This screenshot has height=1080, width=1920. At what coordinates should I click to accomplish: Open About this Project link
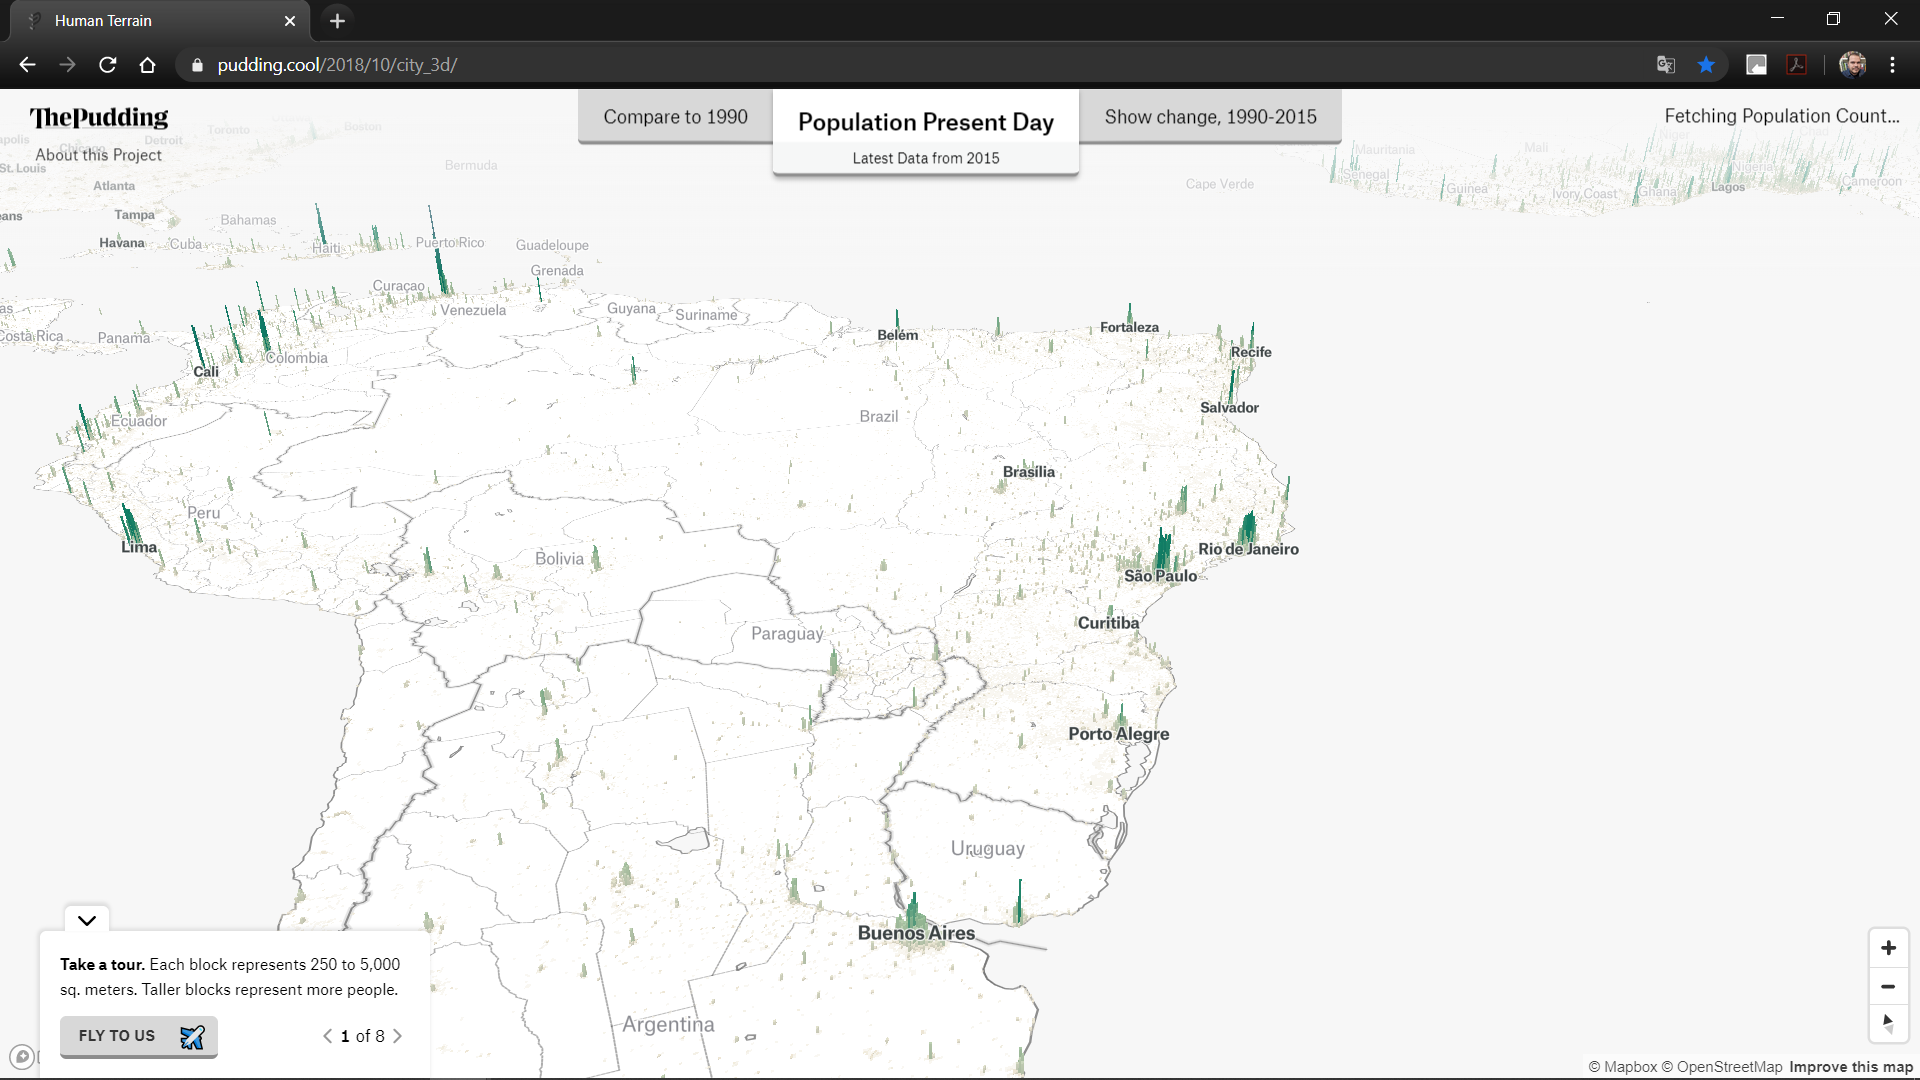(x=98, y=155)
